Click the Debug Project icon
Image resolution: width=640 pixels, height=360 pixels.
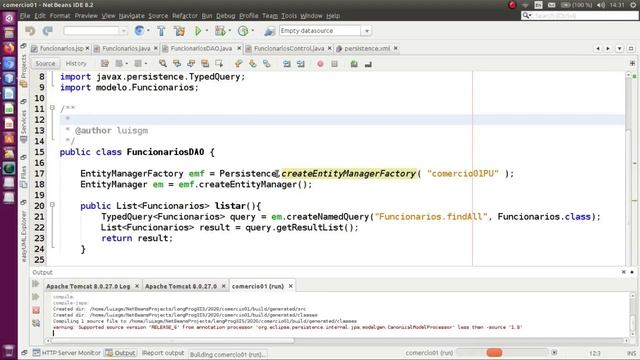[x=220, y=31]
